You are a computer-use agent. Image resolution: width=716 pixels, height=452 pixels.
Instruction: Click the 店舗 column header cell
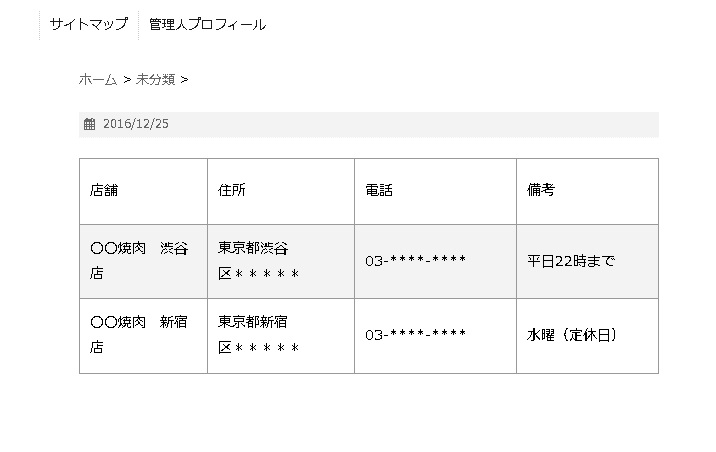[143, 191]
